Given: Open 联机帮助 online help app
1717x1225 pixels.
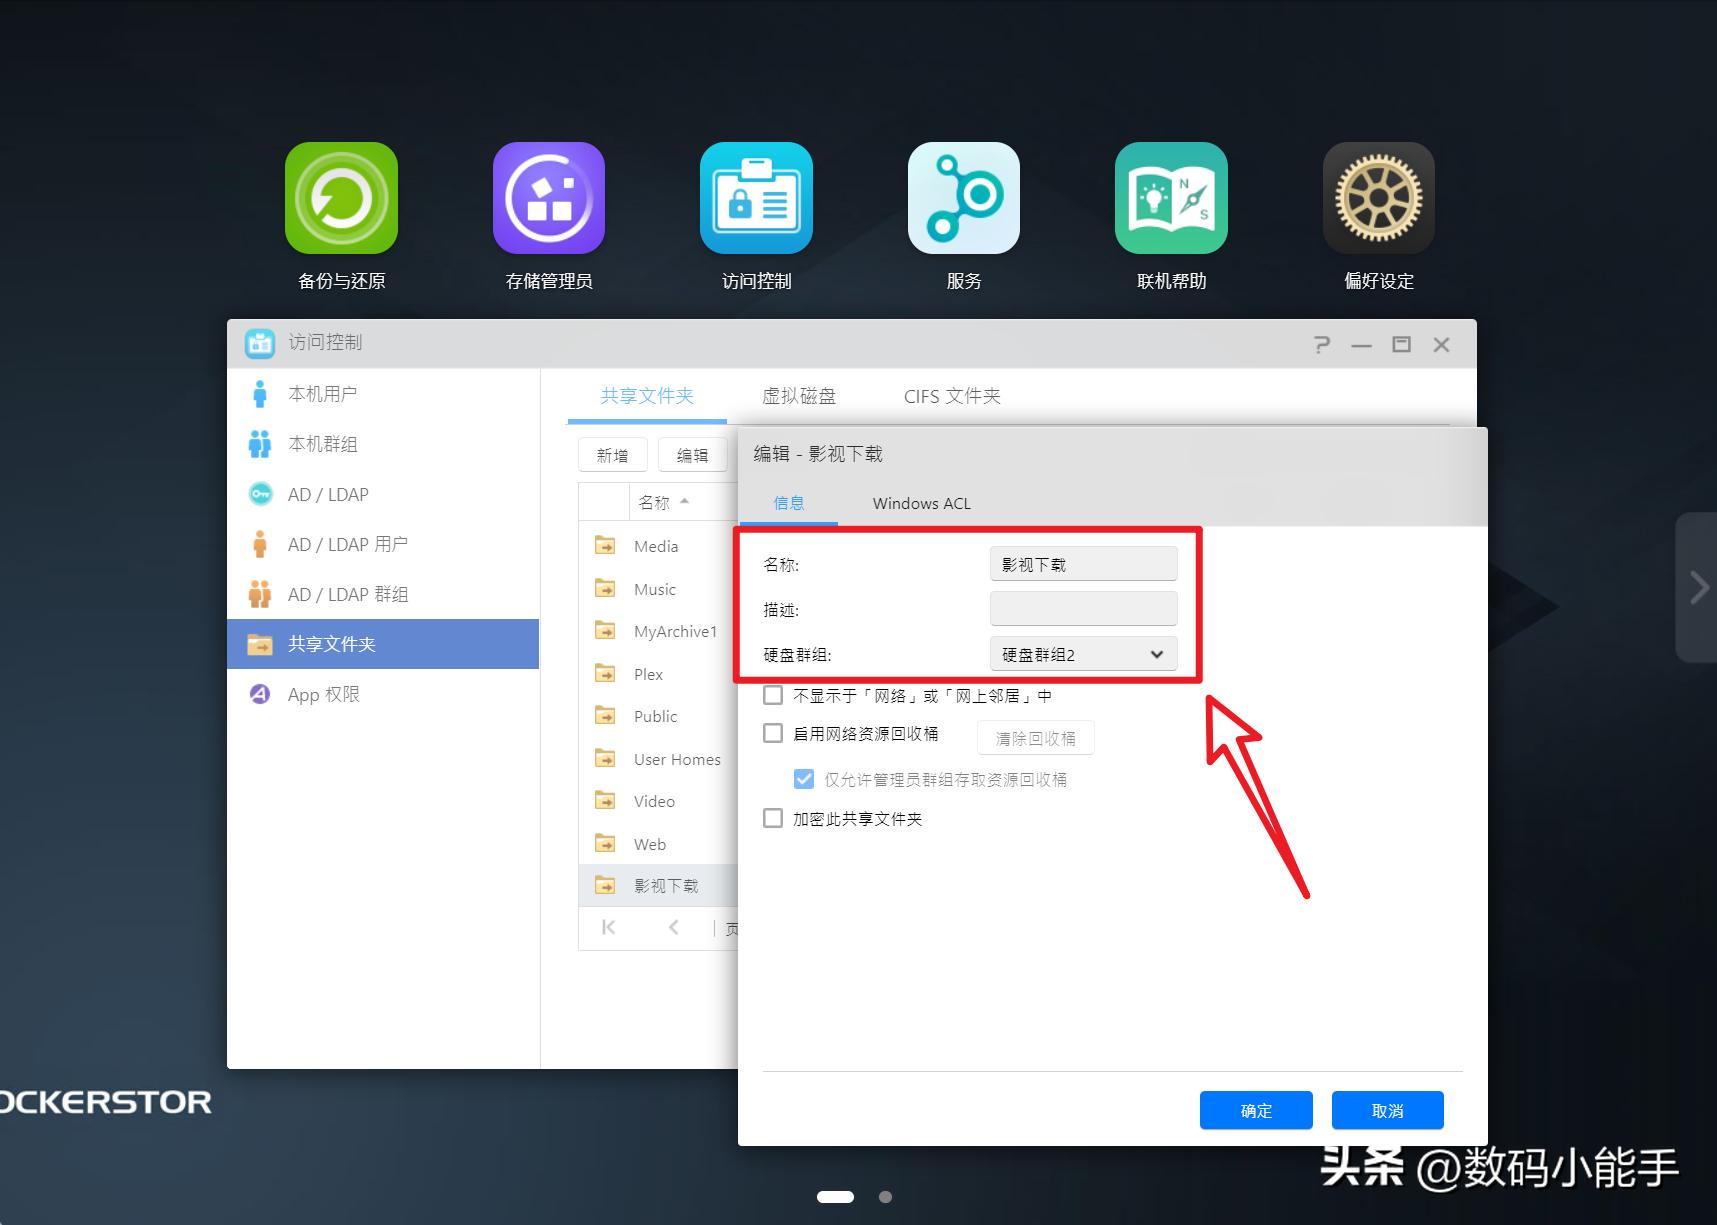Looking at the screenshot, I should point(1170,198).
